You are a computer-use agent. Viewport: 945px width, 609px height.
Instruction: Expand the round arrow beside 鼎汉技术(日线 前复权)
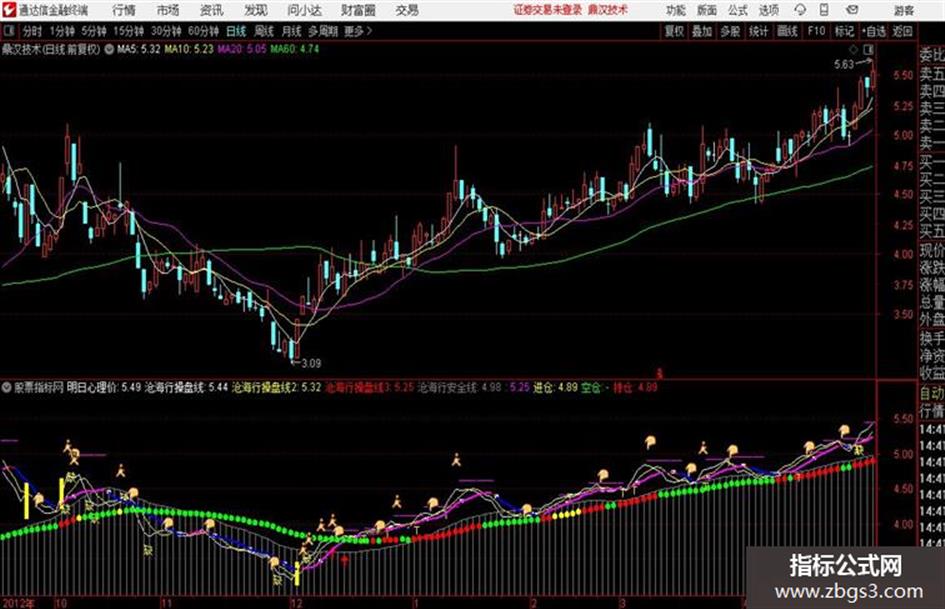[109, 50]
